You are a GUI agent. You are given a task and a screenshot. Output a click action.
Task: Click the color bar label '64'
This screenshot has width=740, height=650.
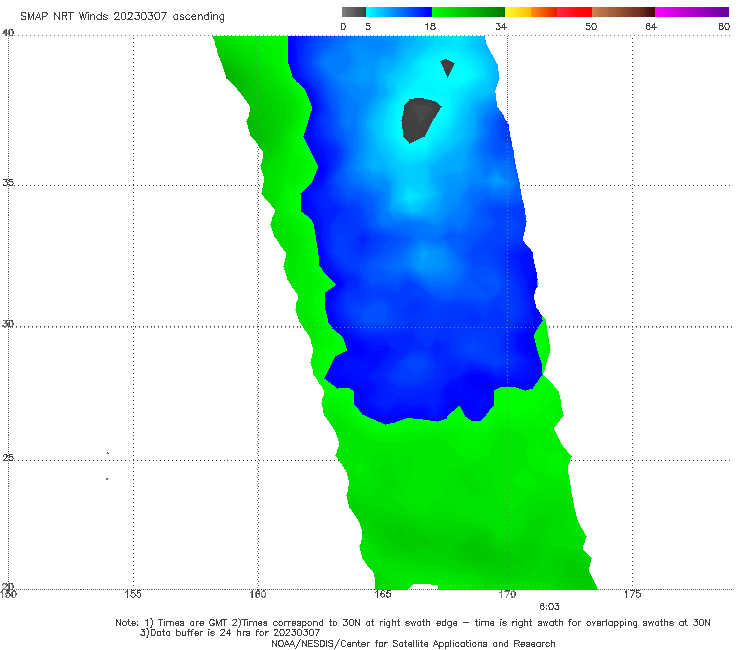pyautogui.click(x=651, y=26)
